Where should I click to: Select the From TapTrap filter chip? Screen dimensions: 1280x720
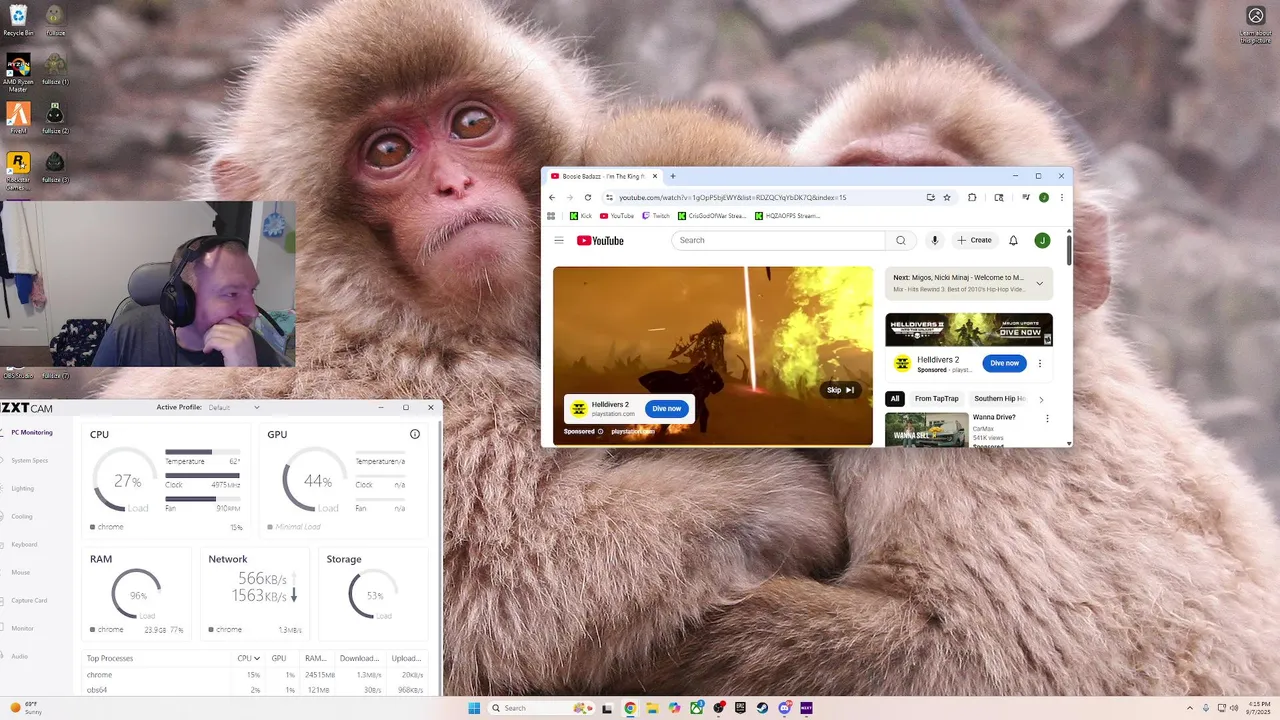[x=936, y=399]
